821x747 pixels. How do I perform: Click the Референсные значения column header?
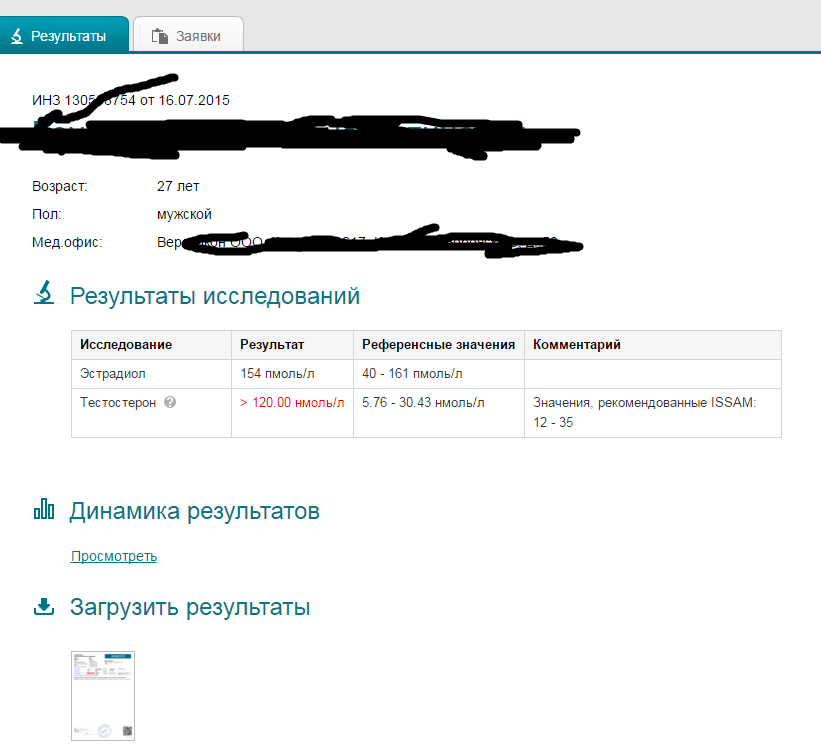coord(438,344)
